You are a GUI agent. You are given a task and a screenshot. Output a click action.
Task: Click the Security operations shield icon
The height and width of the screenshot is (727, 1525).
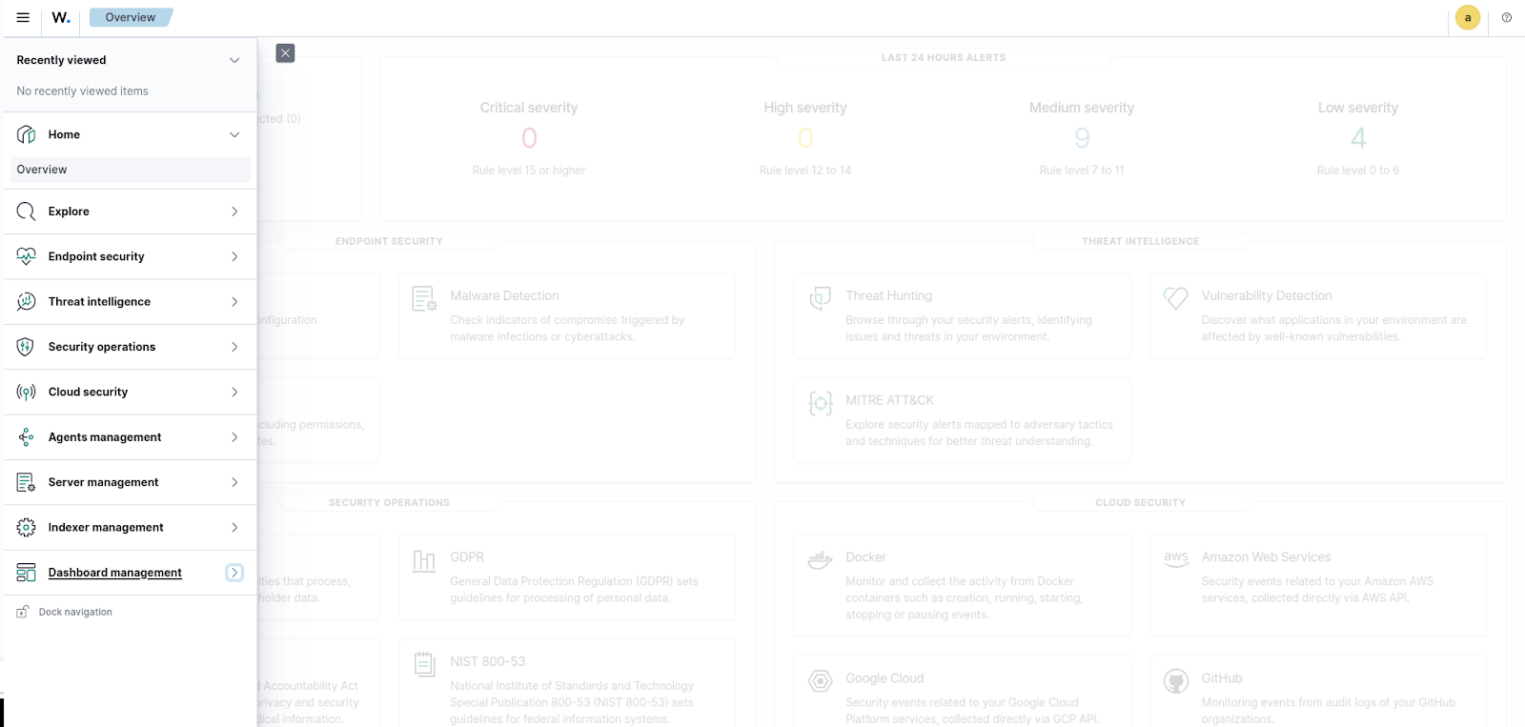coord(26,347)
